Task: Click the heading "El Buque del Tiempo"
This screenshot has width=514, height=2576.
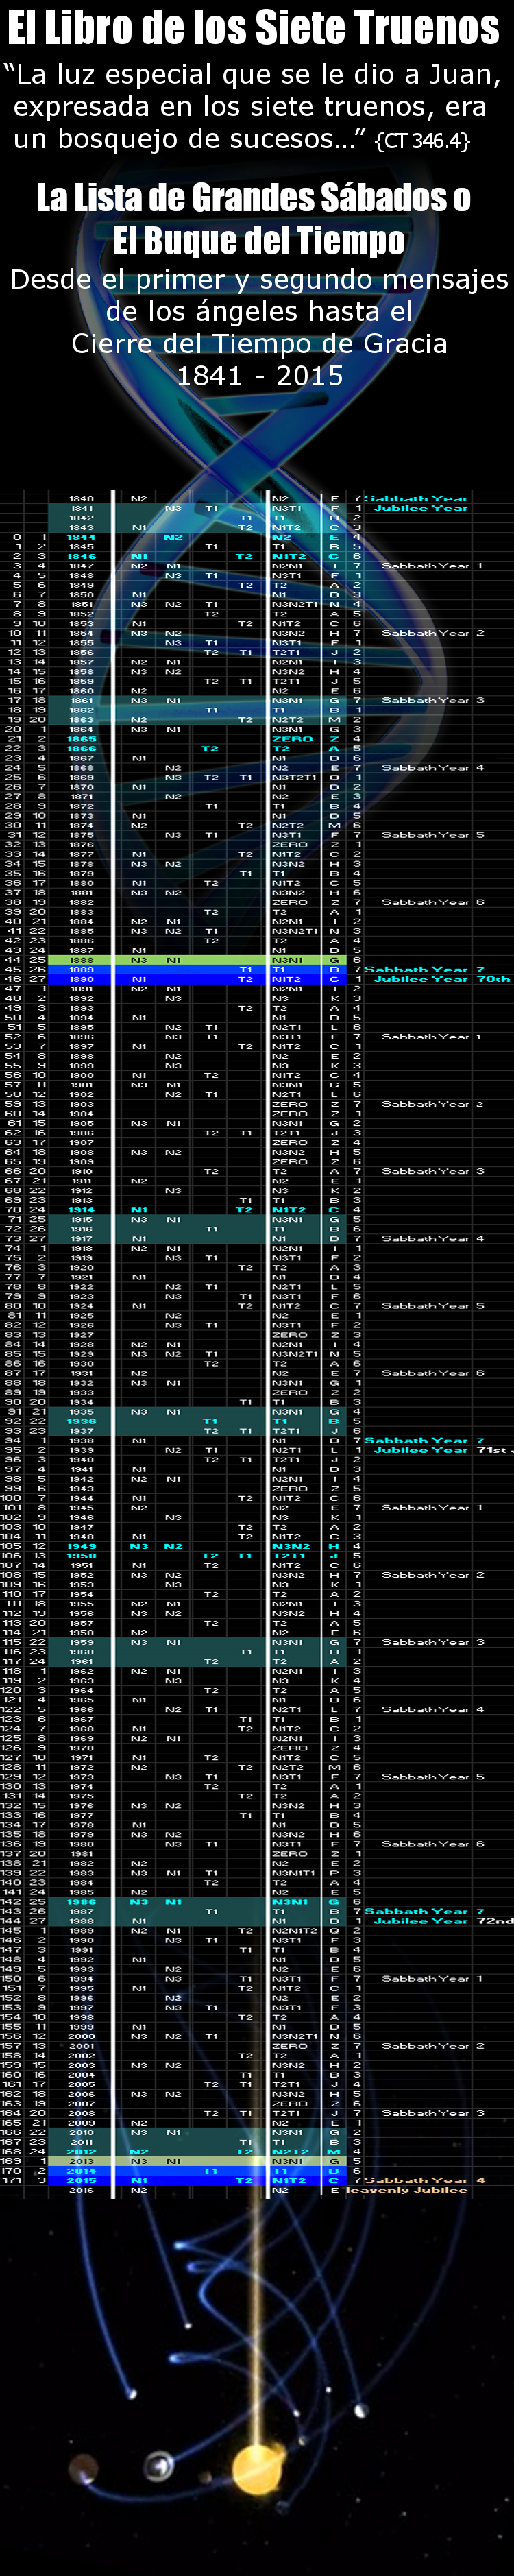Action: point(259,241)
